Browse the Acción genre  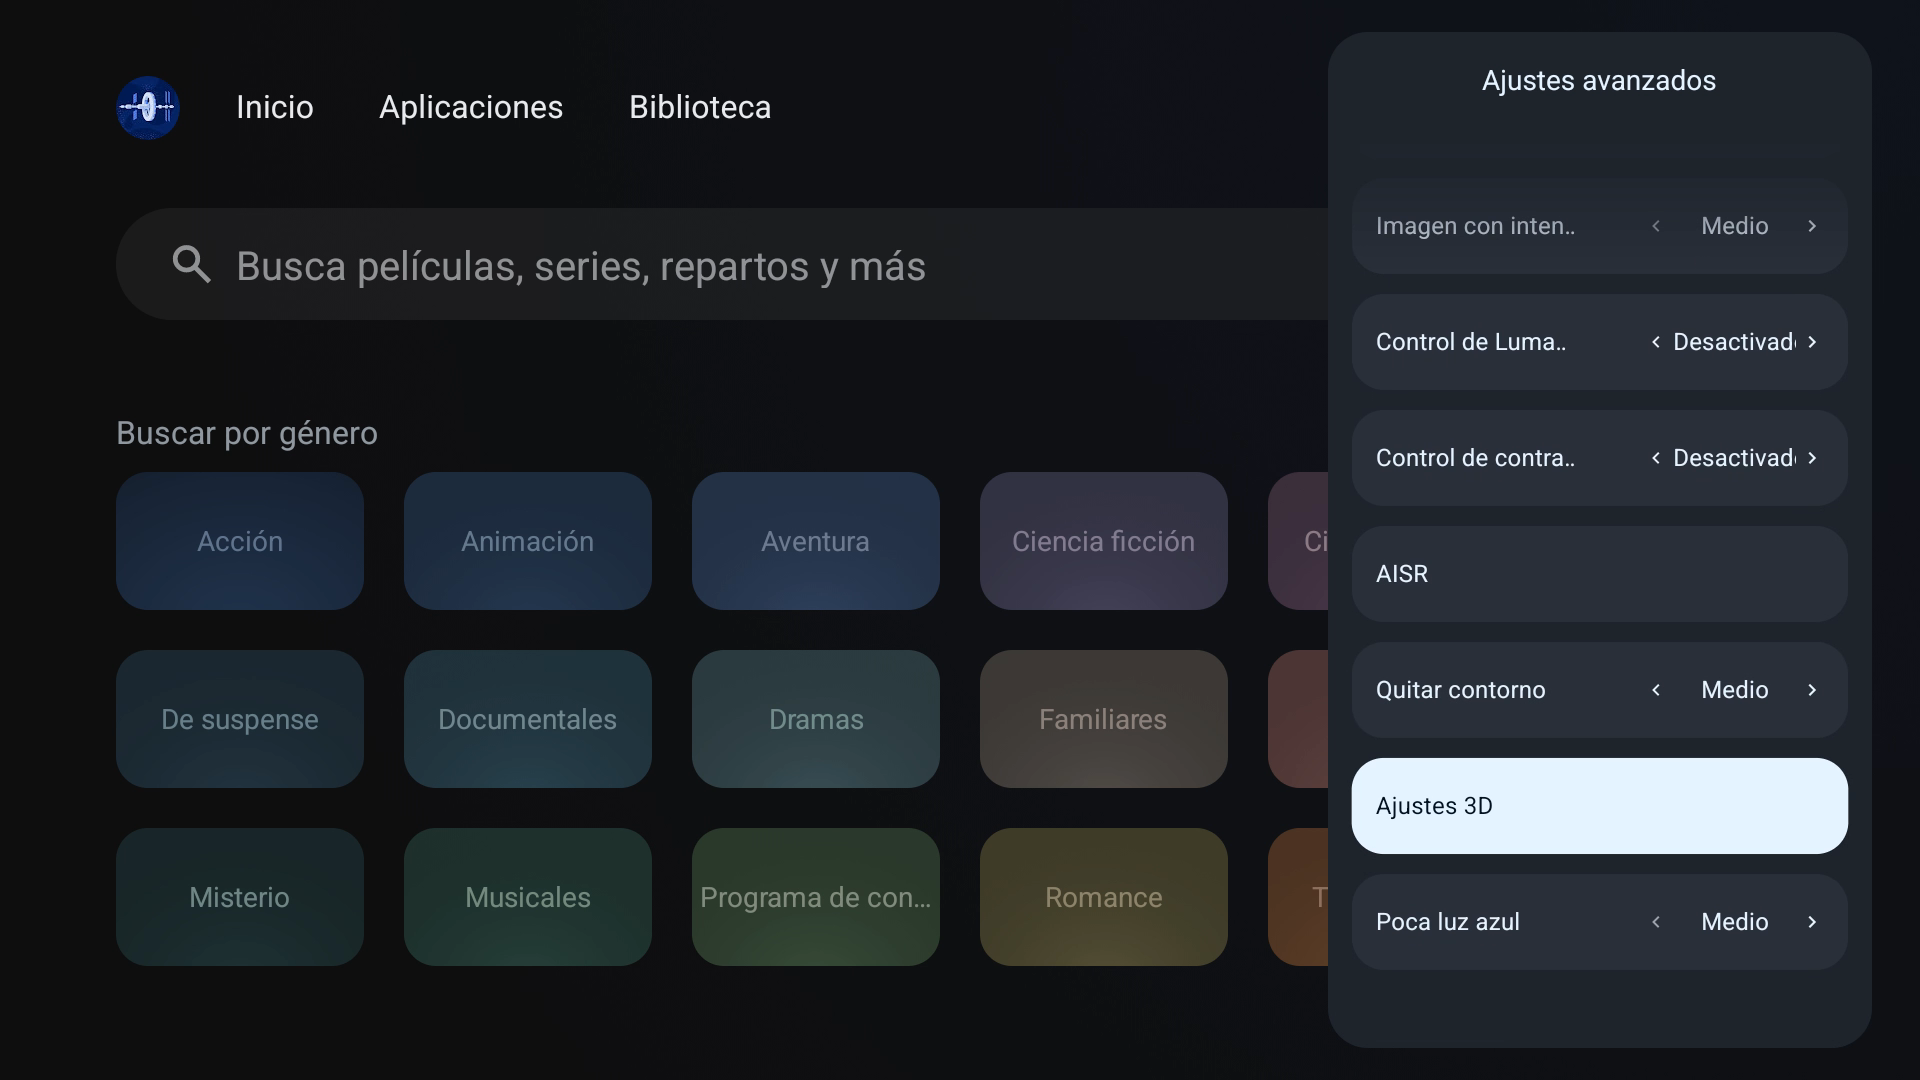coord(240,541)
